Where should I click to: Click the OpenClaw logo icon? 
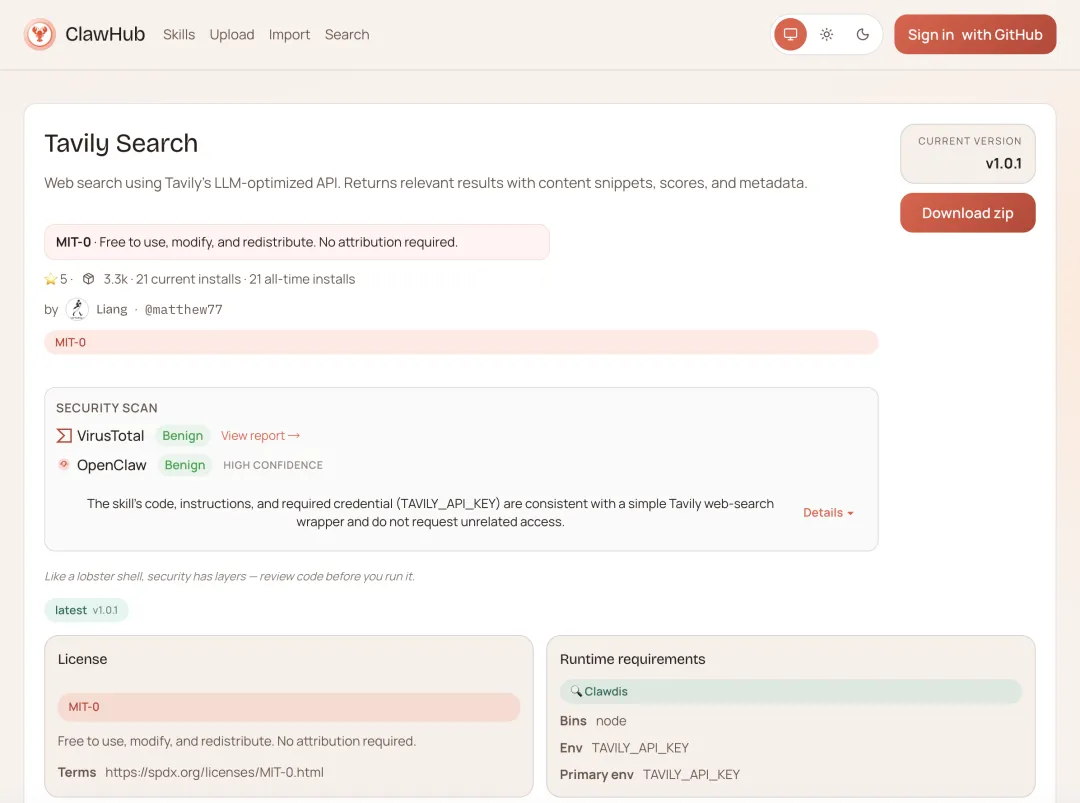click(63, 464)
